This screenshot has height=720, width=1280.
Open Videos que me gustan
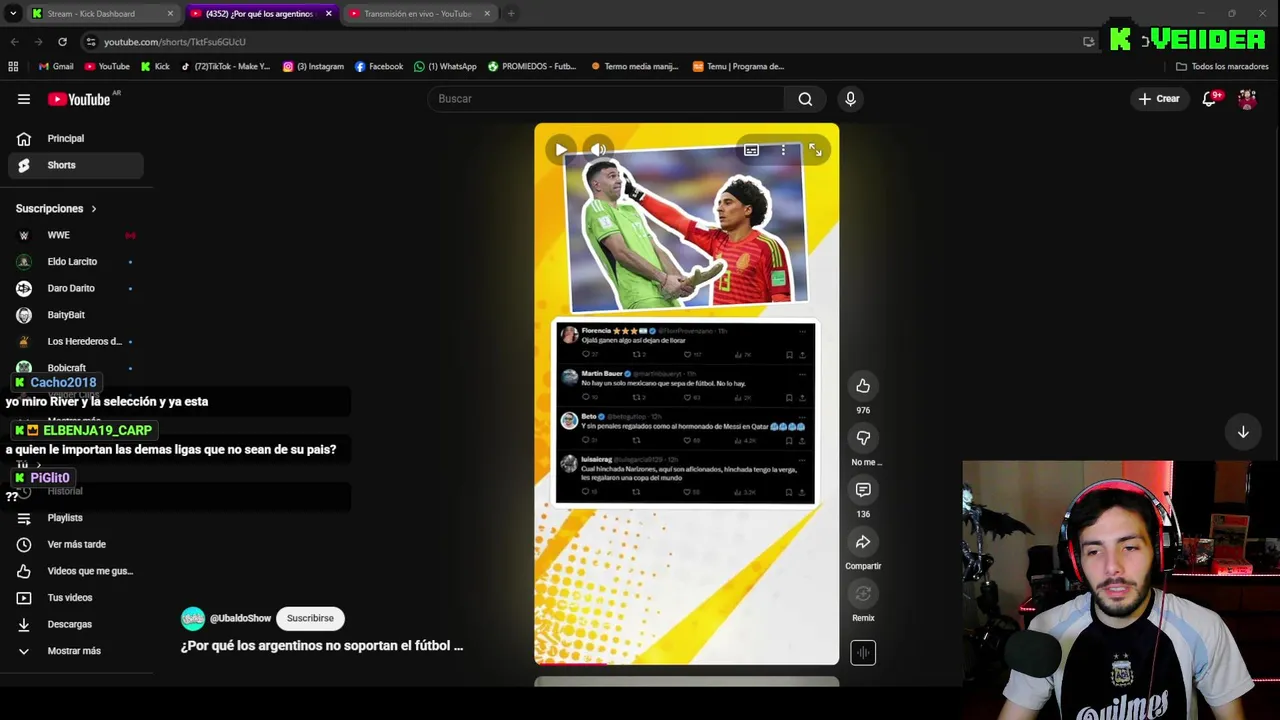tap(76, 571)
